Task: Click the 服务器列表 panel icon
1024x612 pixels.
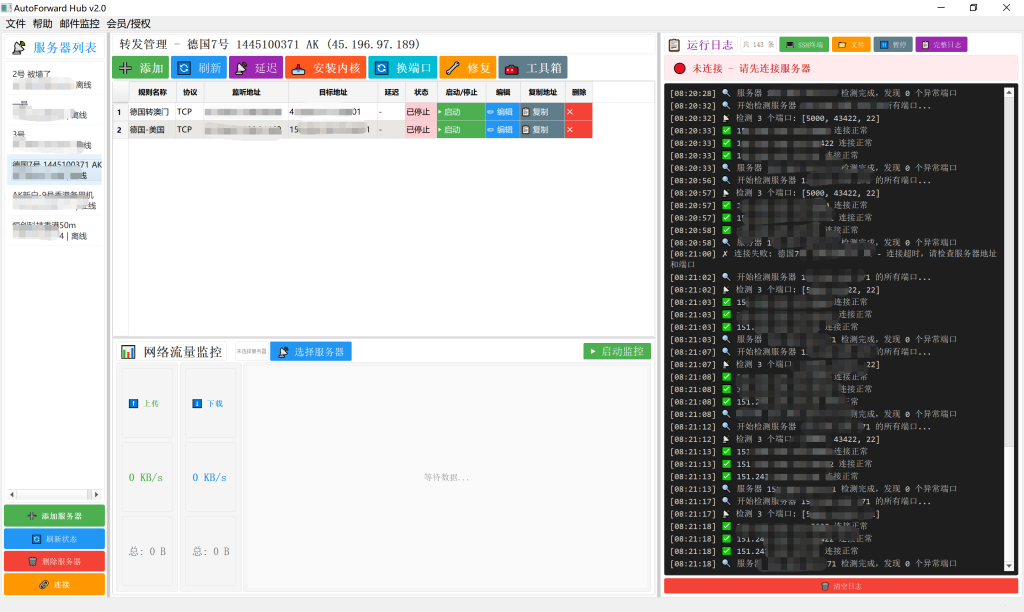Action: (x=19, y=48)
